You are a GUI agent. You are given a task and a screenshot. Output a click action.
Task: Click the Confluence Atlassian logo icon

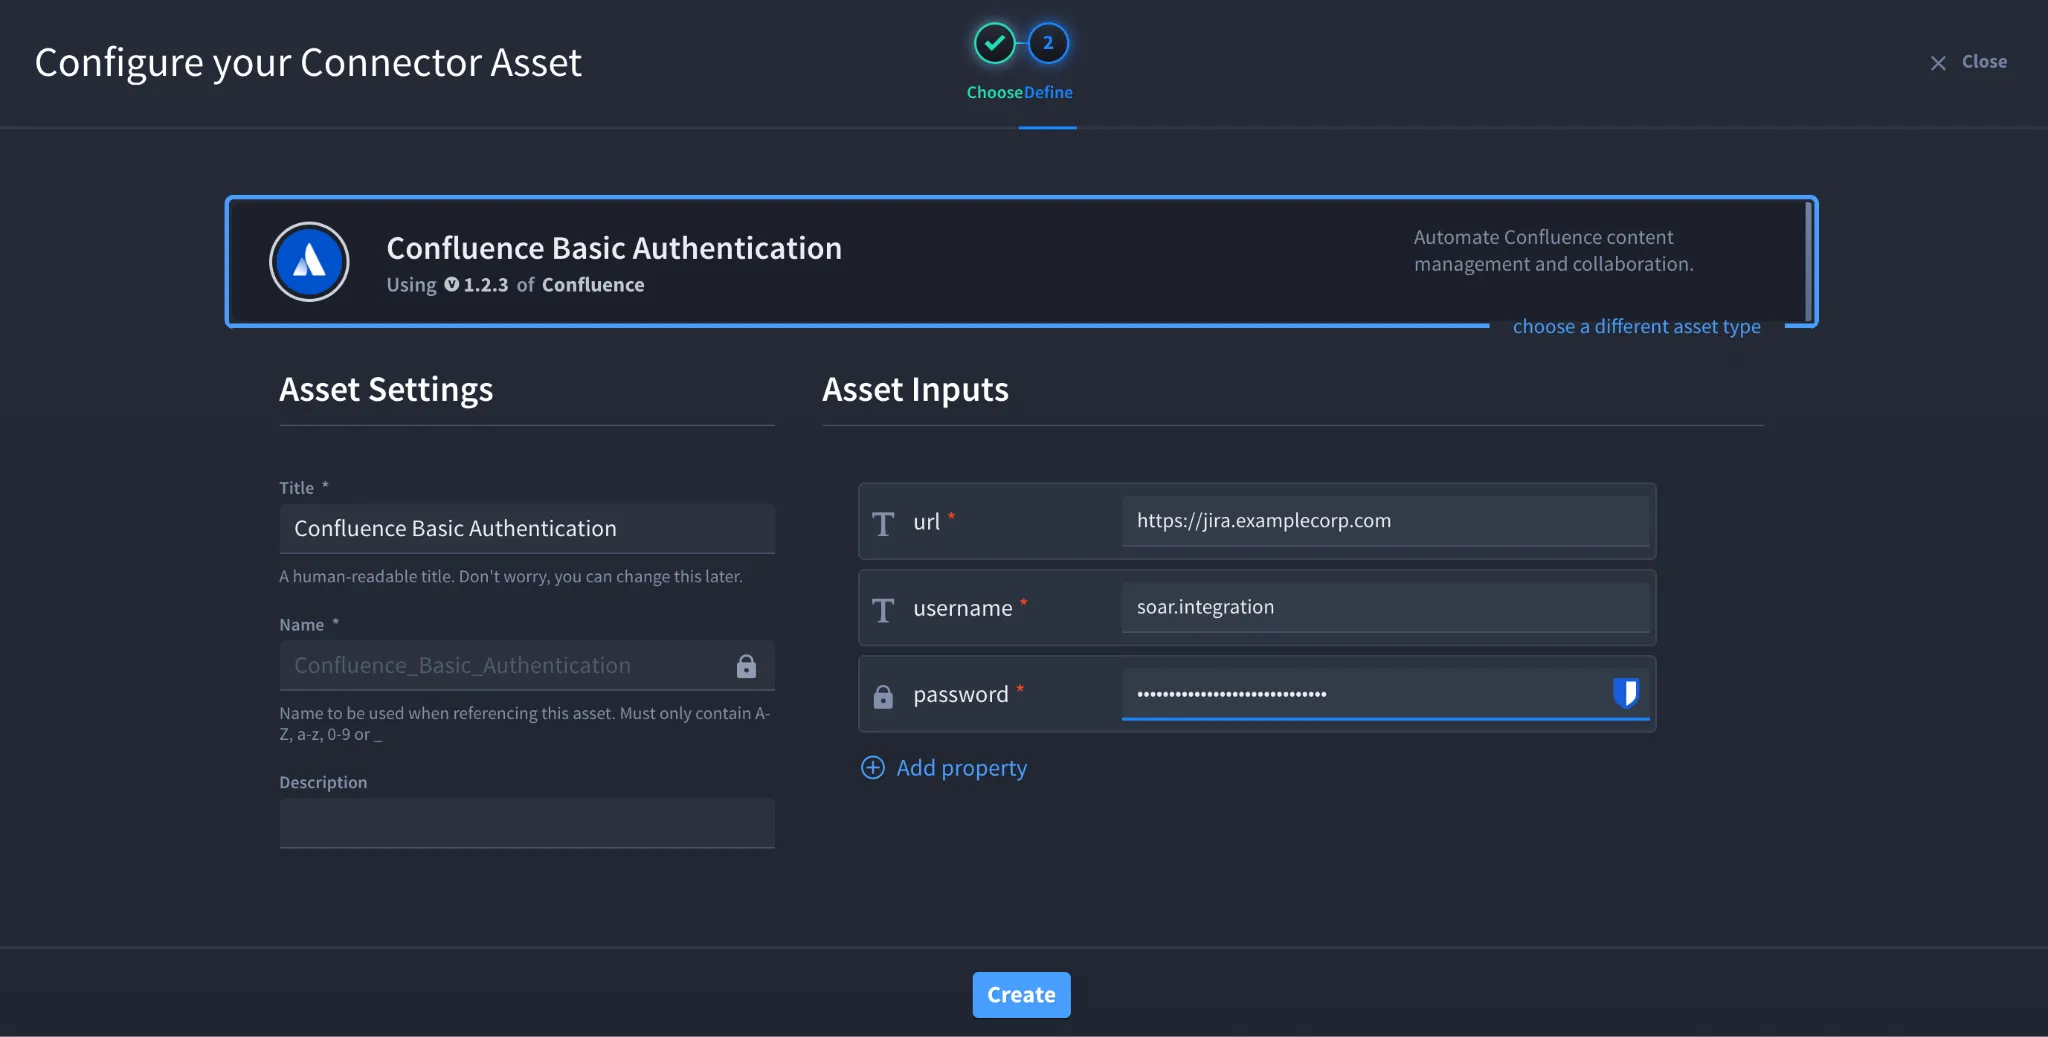click(x=309, y=262)
